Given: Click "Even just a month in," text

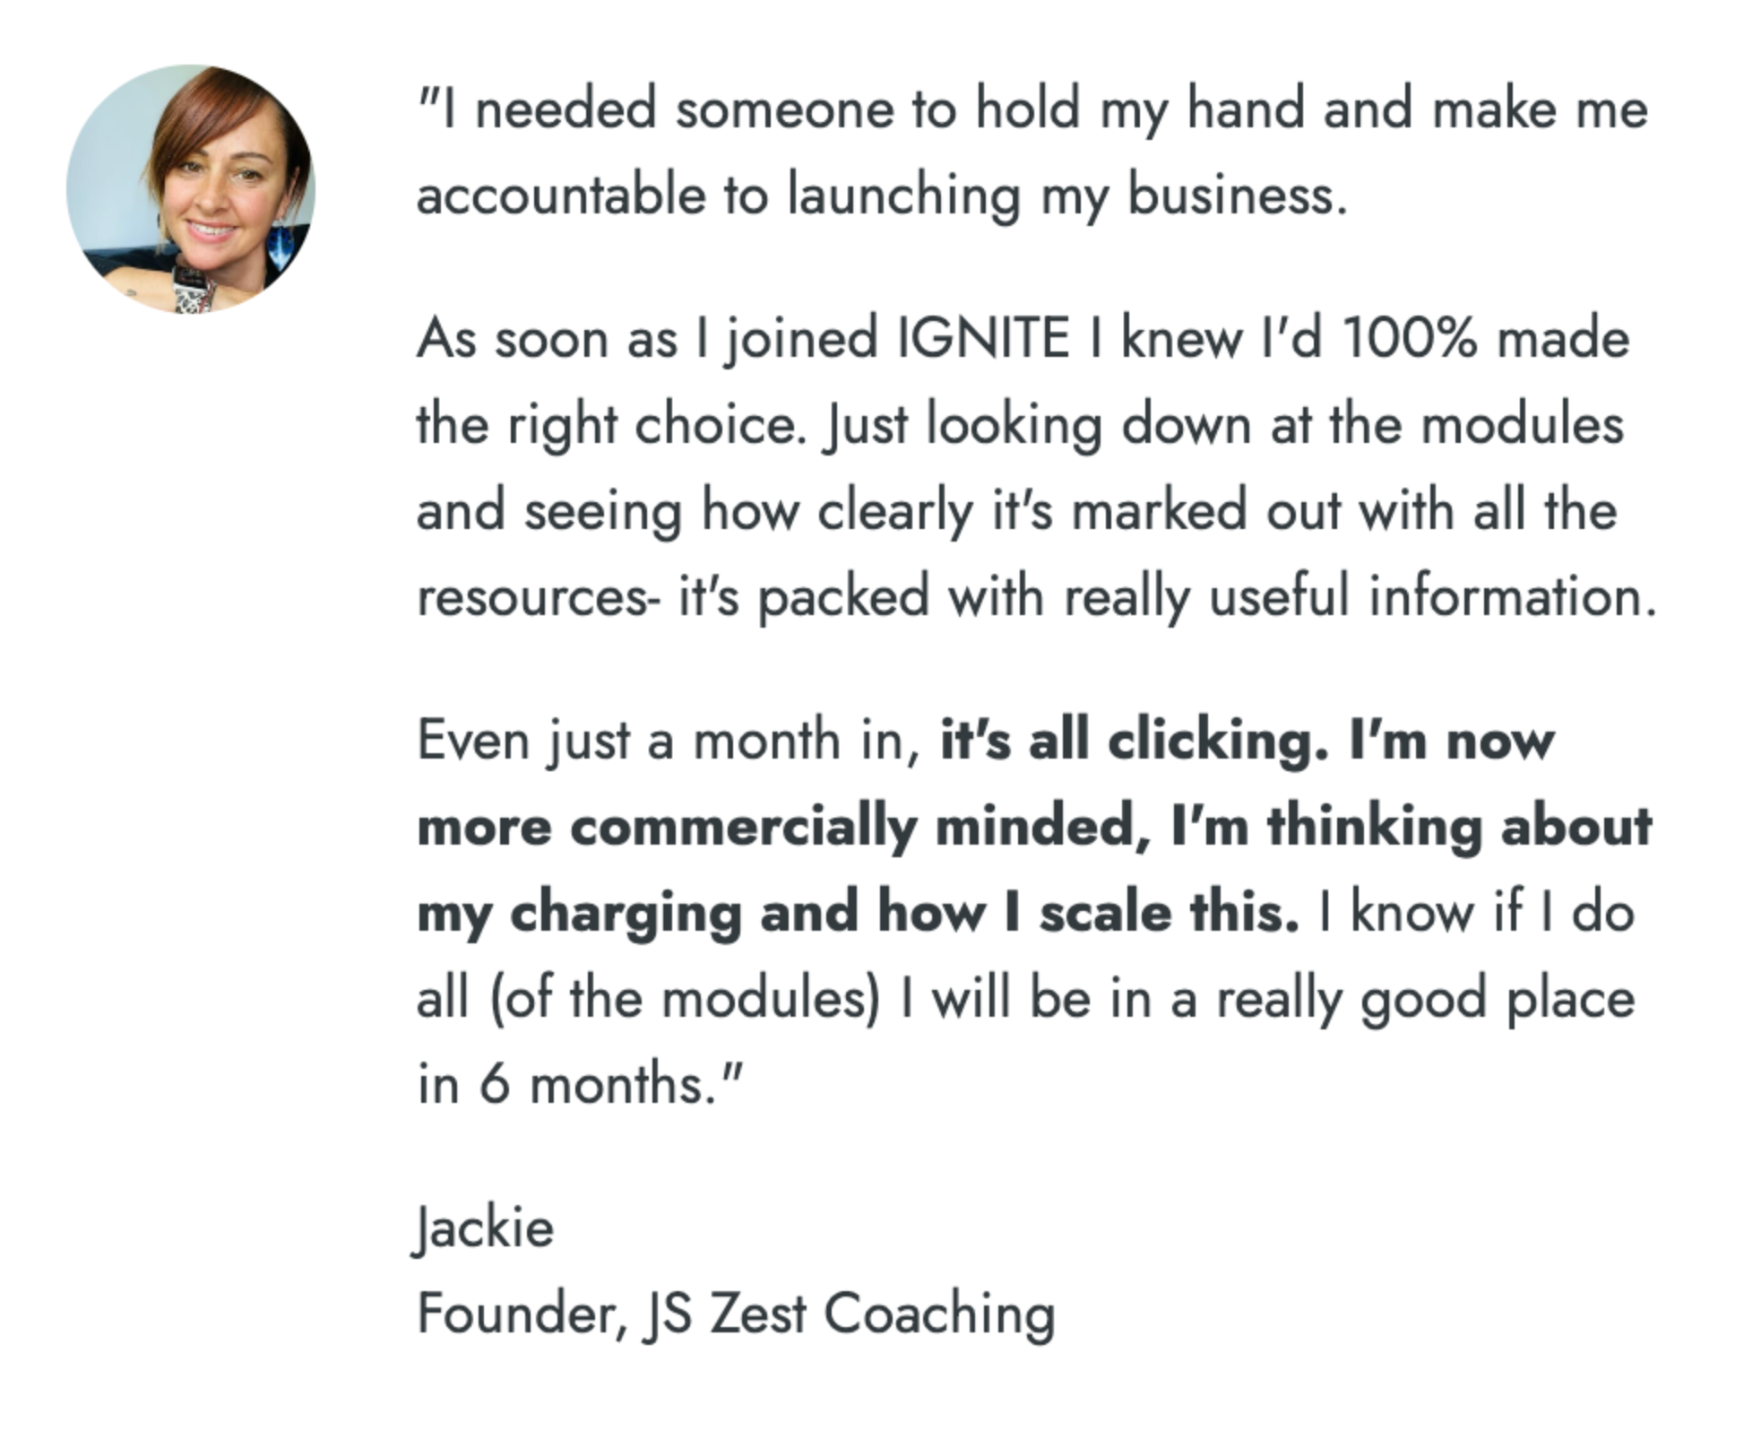Looking at the screenshot, I should 668,741.
